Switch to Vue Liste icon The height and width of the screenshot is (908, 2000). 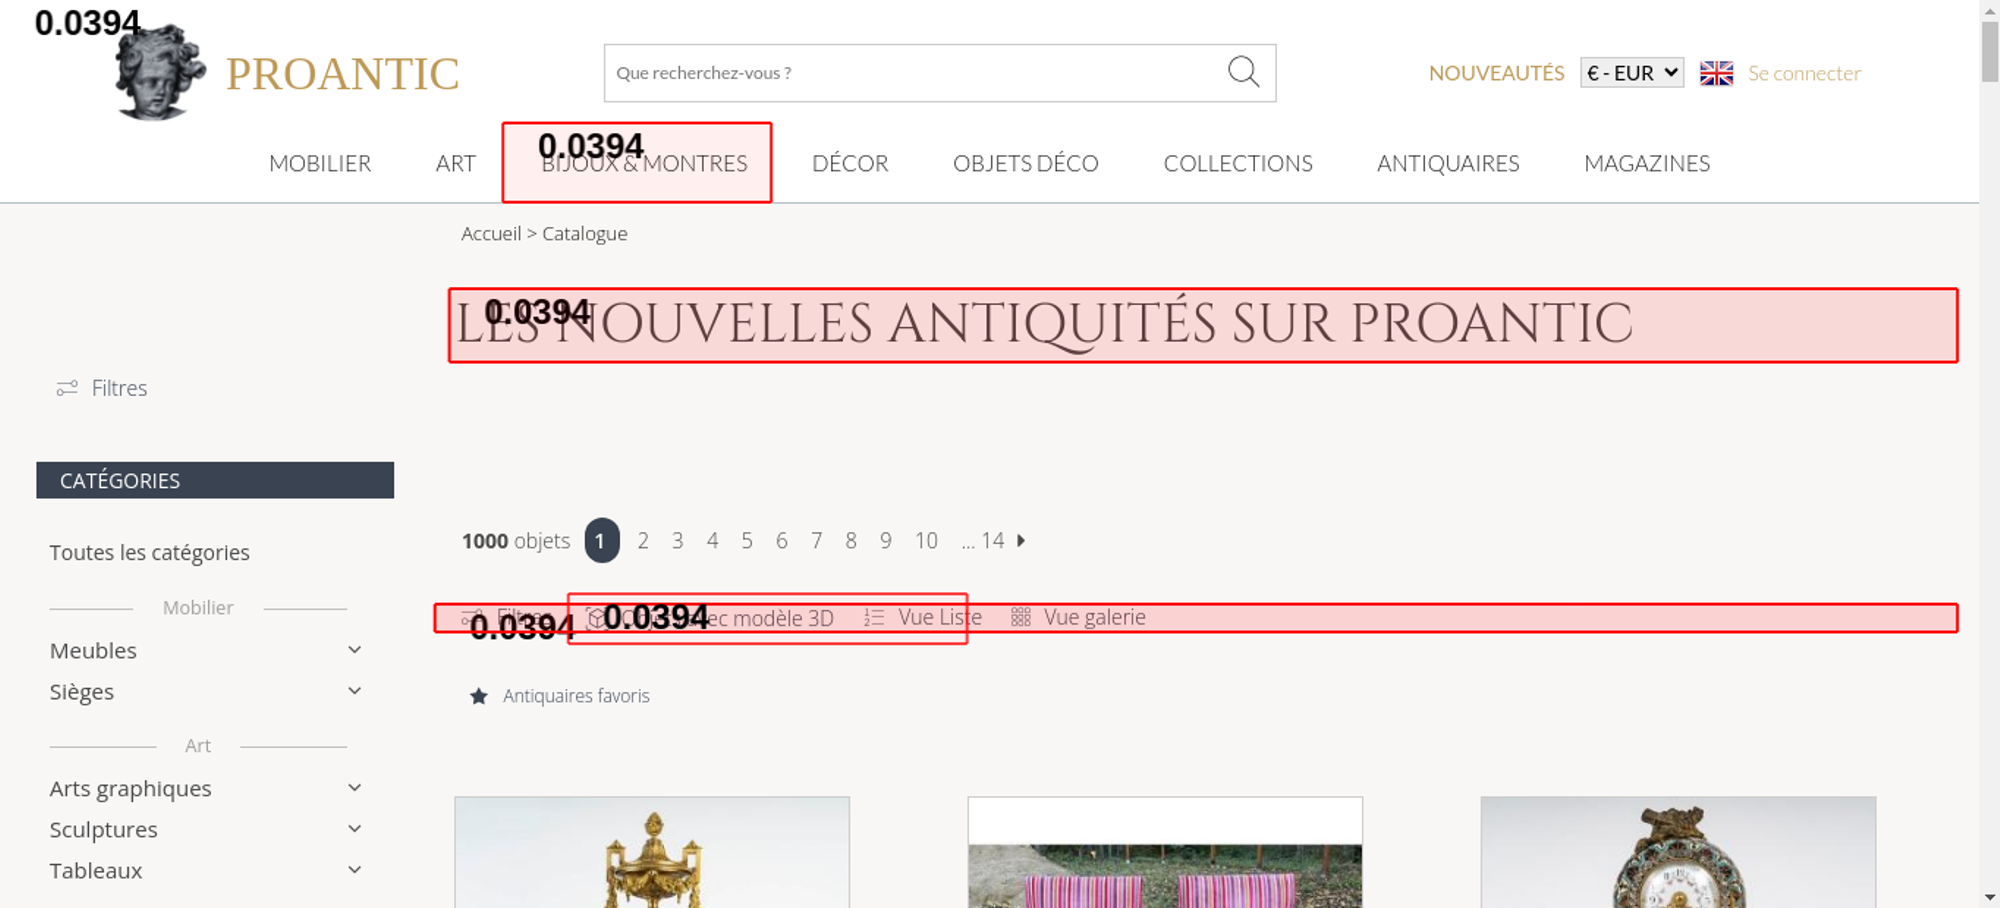(x=874, y=618)
